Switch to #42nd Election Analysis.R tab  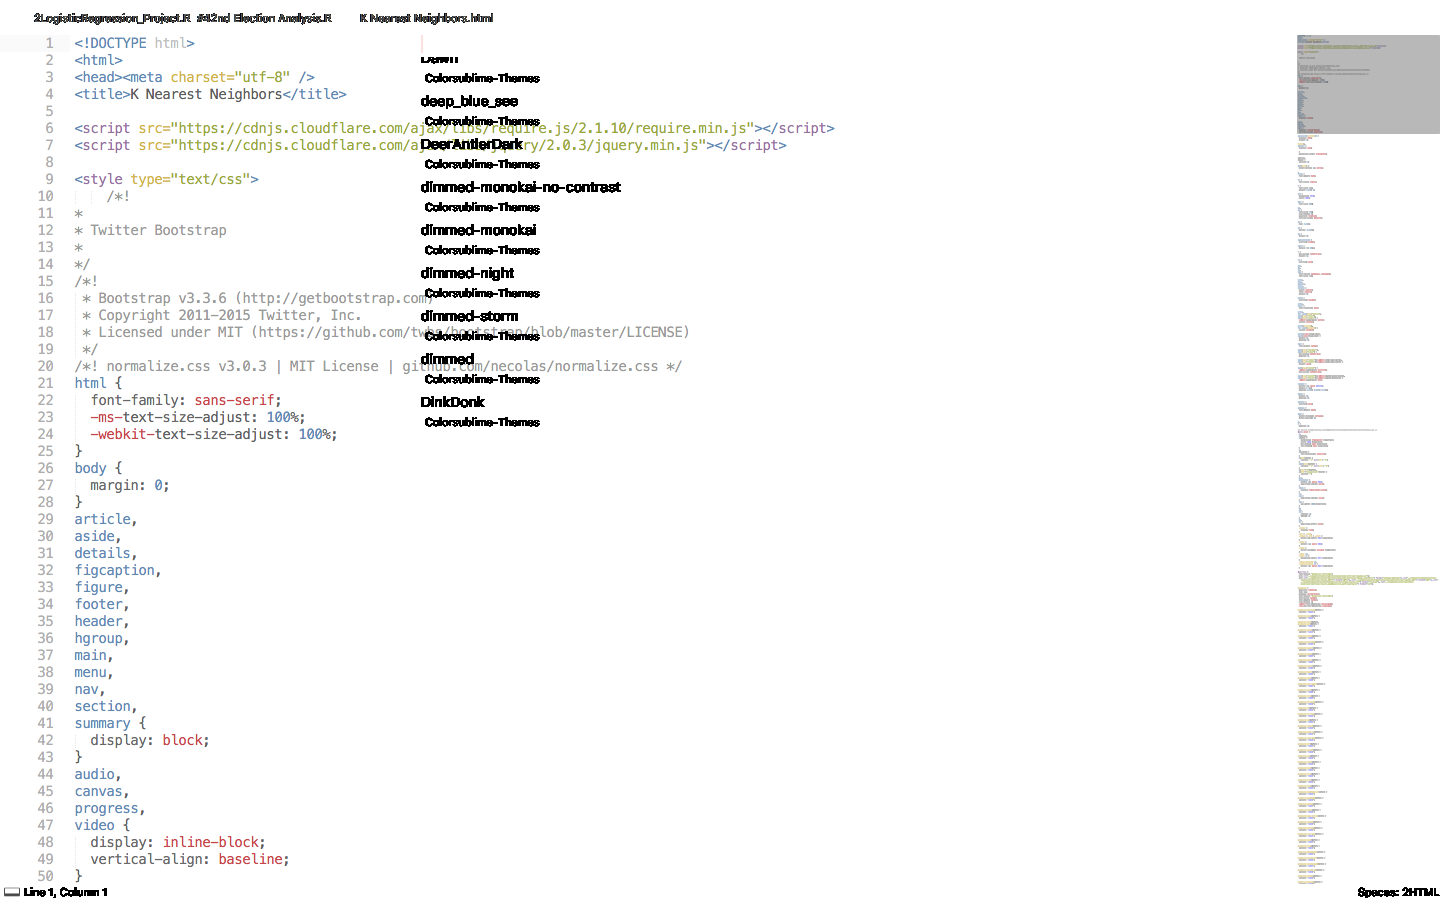(264, 18)
